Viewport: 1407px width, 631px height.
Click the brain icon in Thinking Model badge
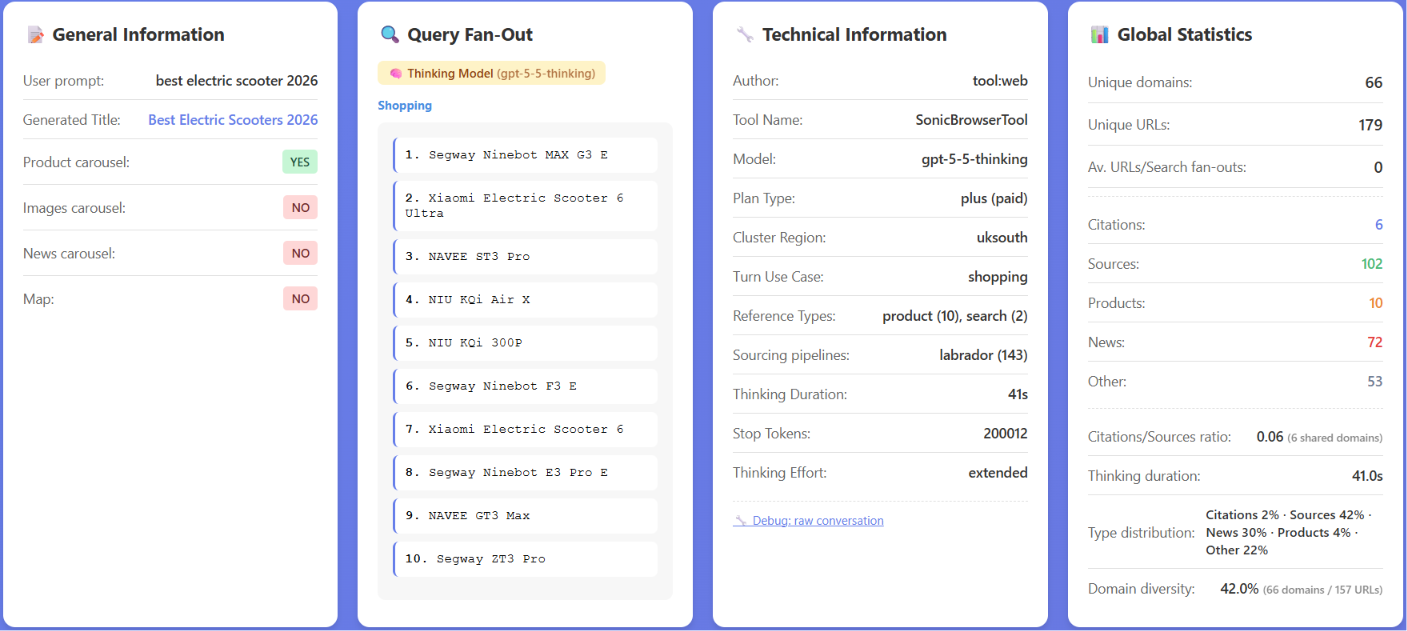point(395,73)
